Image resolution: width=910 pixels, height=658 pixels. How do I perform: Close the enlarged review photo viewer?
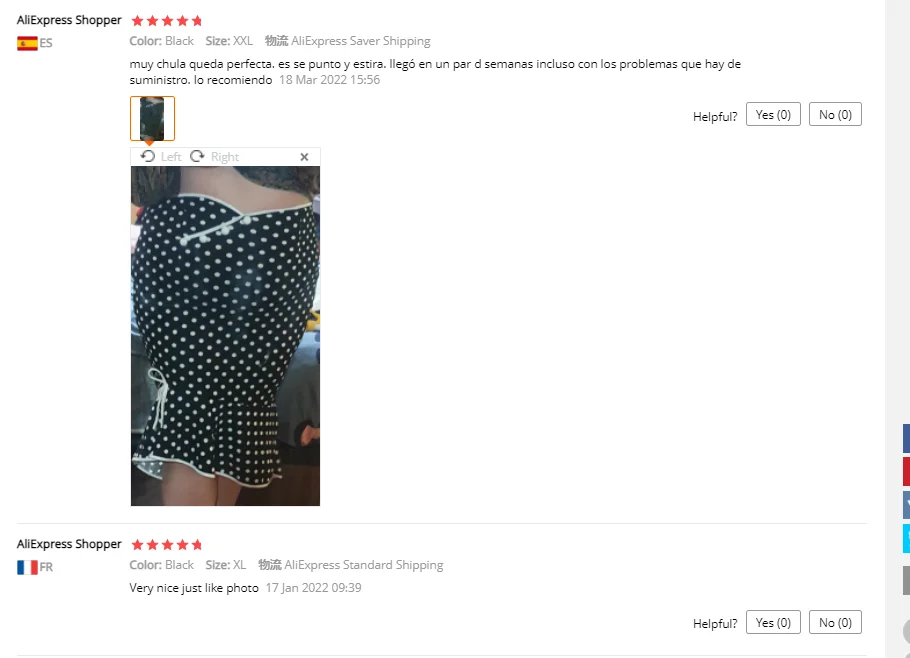[x=304, y=157]
